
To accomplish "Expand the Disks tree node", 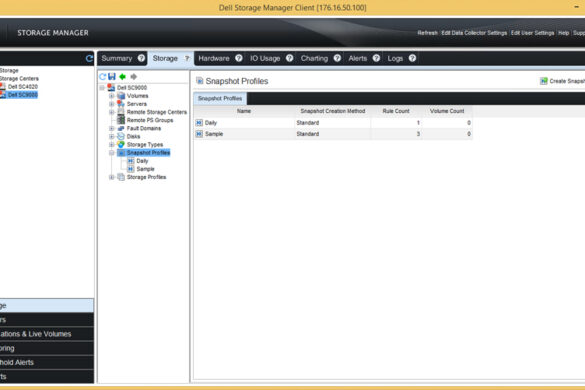I will pos(112,137).
